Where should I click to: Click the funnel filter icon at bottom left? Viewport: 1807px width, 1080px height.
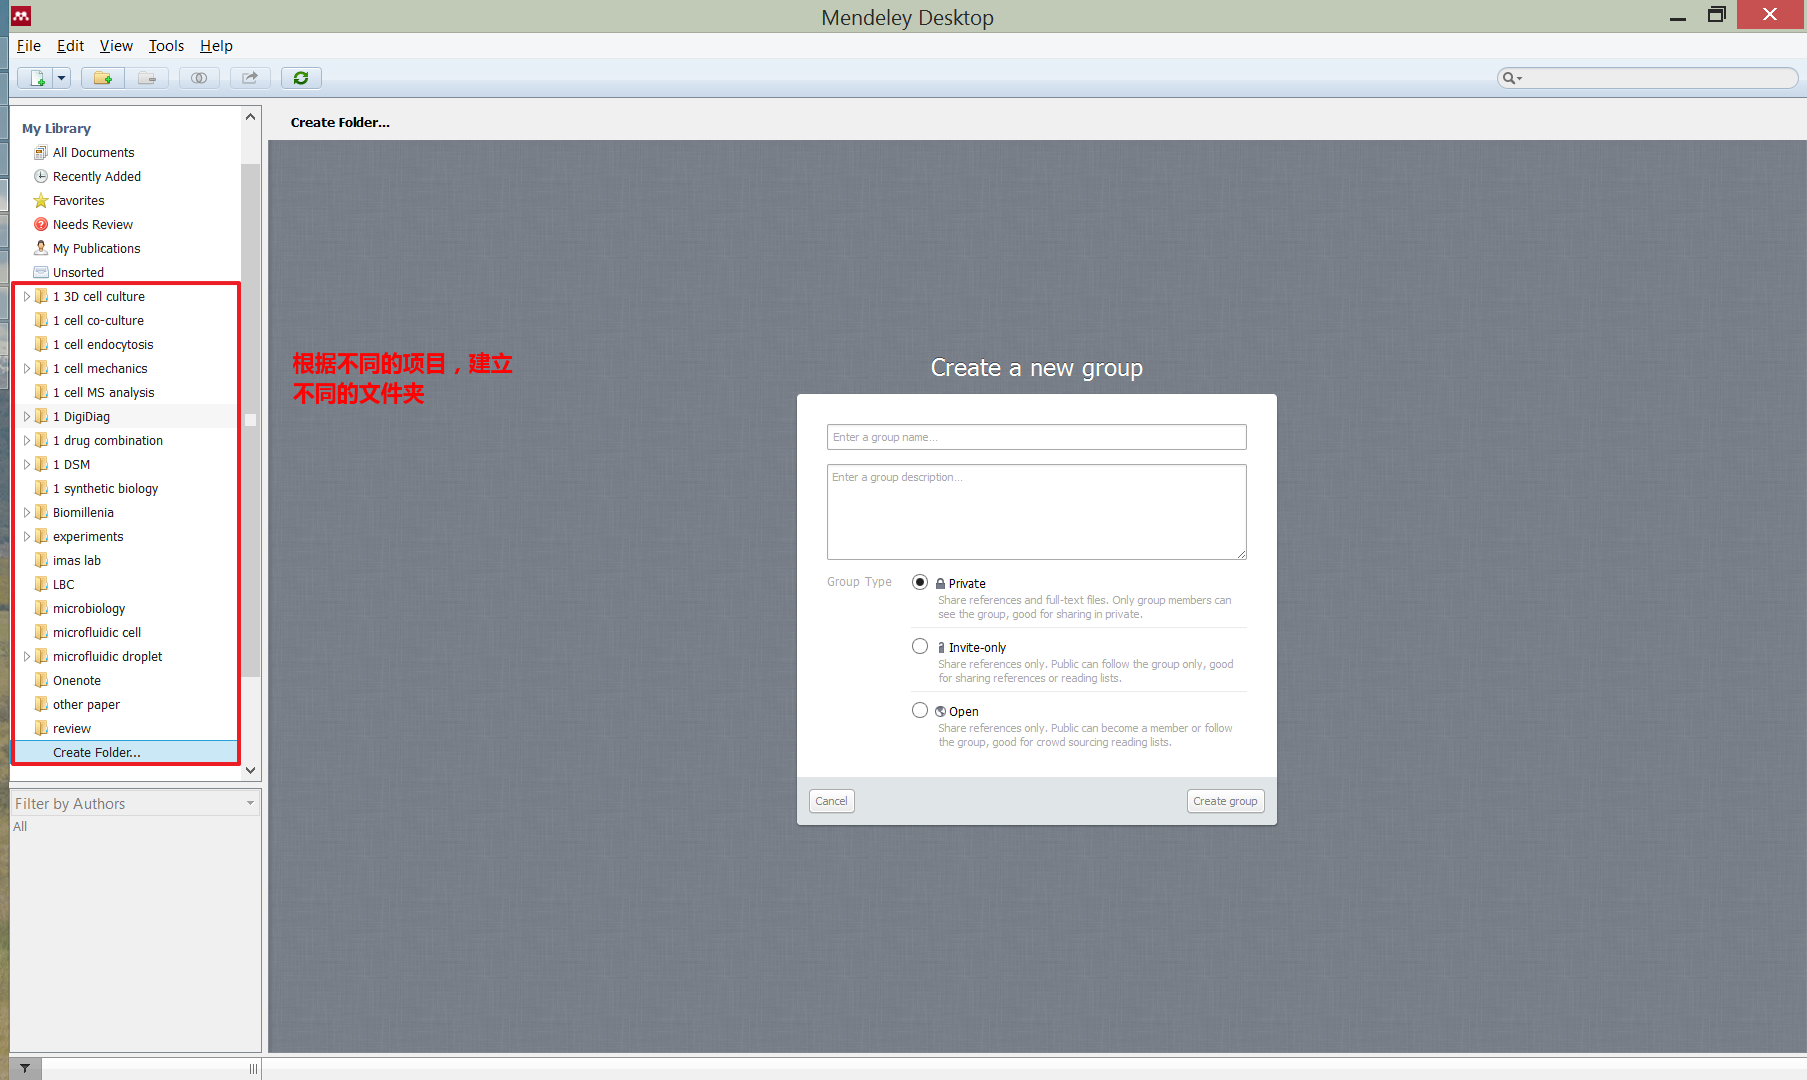(25, 1069)
